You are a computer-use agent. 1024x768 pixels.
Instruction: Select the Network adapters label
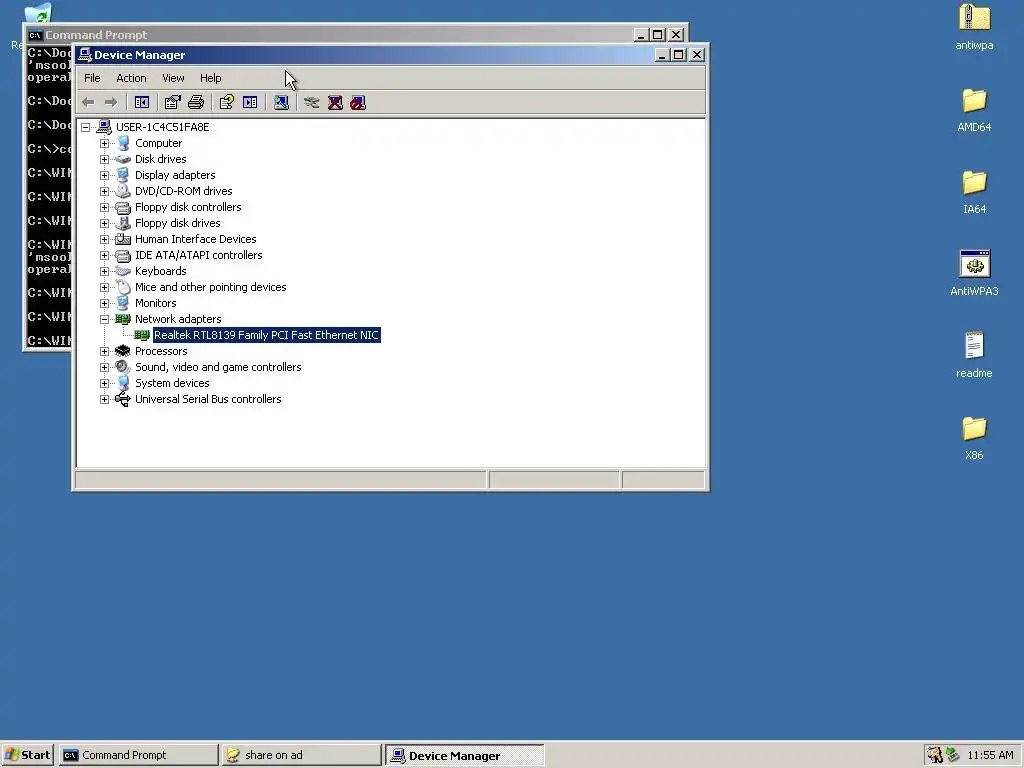(178, 319)
